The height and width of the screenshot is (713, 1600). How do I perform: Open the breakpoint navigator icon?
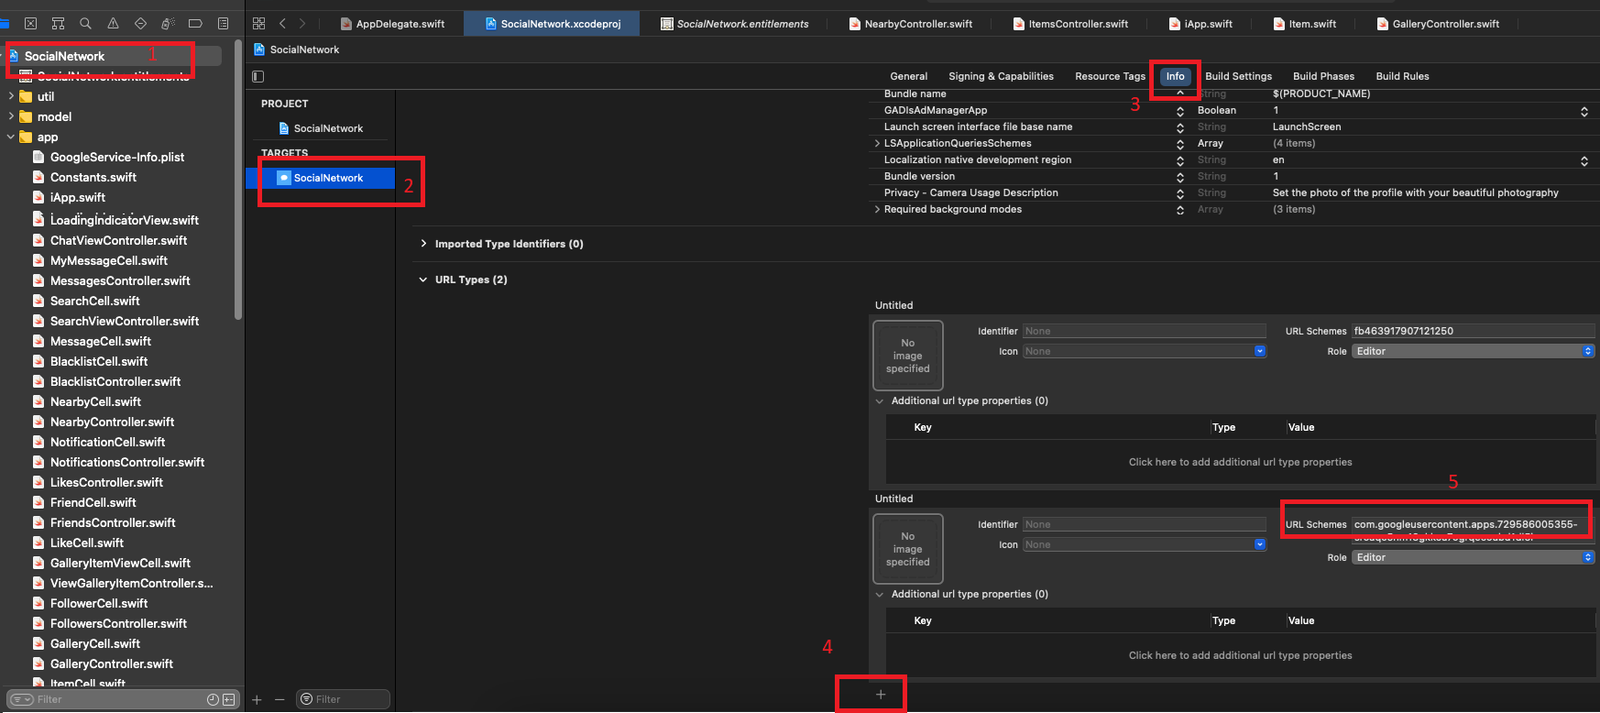[x=195, y=23]
